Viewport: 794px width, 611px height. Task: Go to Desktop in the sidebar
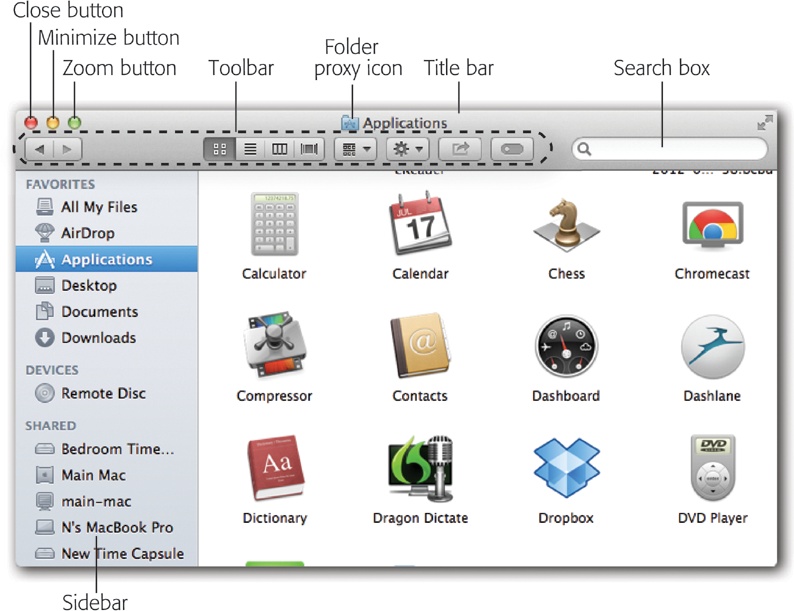click(x=107, y=285)
